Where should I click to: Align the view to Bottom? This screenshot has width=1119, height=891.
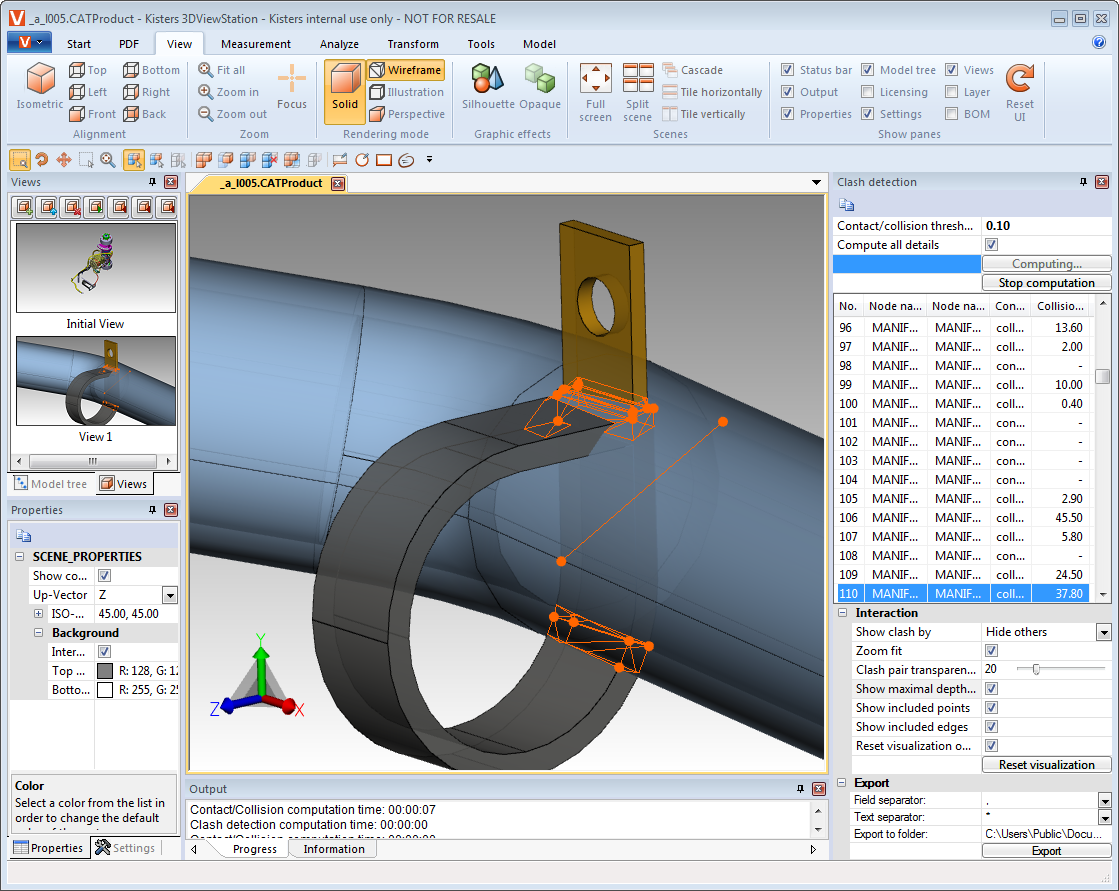coord(151,70)
